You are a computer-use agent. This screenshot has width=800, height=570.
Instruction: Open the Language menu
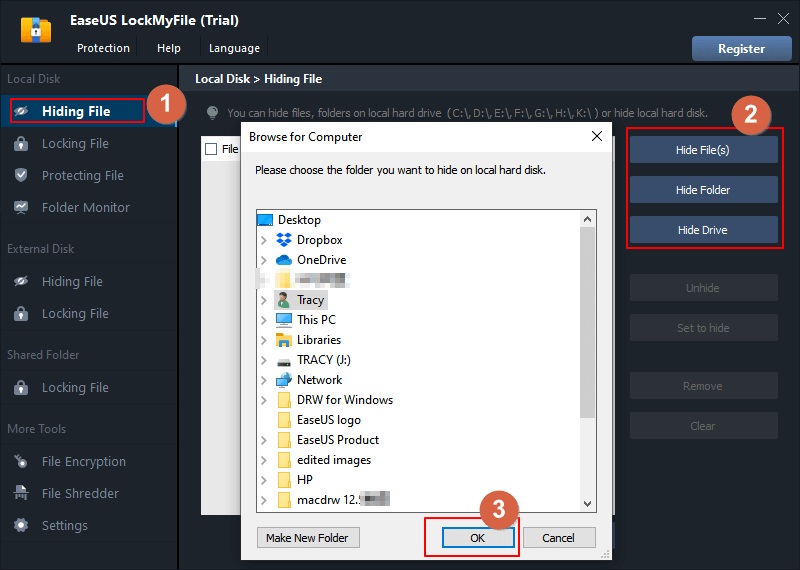pos(234,48)
